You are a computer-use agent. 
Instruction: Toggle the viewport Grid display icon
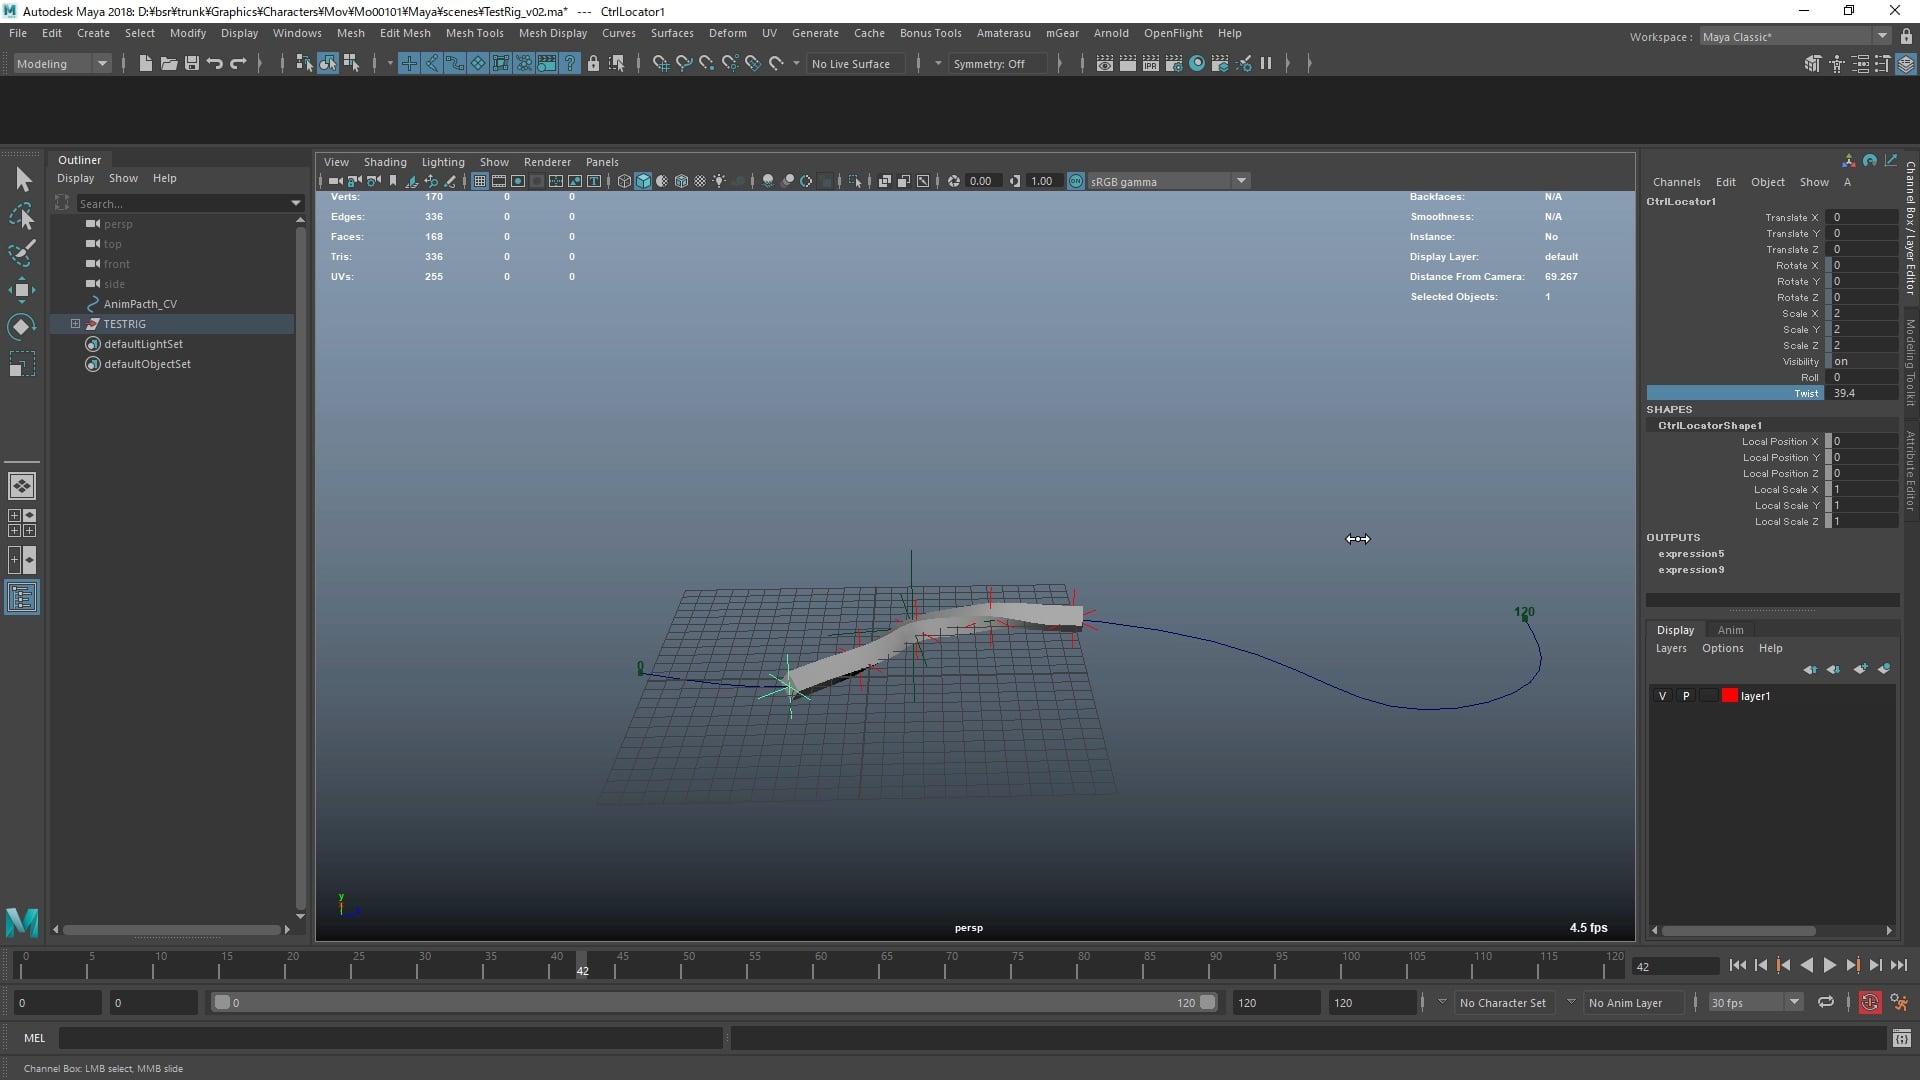coord(479,181)
